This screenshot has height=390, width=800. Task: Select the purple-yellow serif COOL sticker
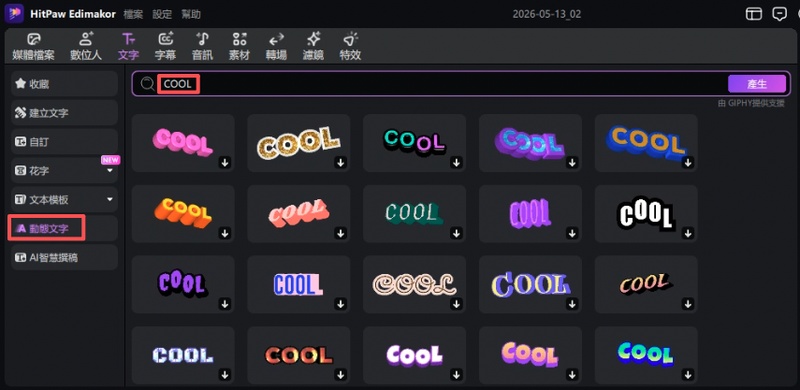(530, 284)
